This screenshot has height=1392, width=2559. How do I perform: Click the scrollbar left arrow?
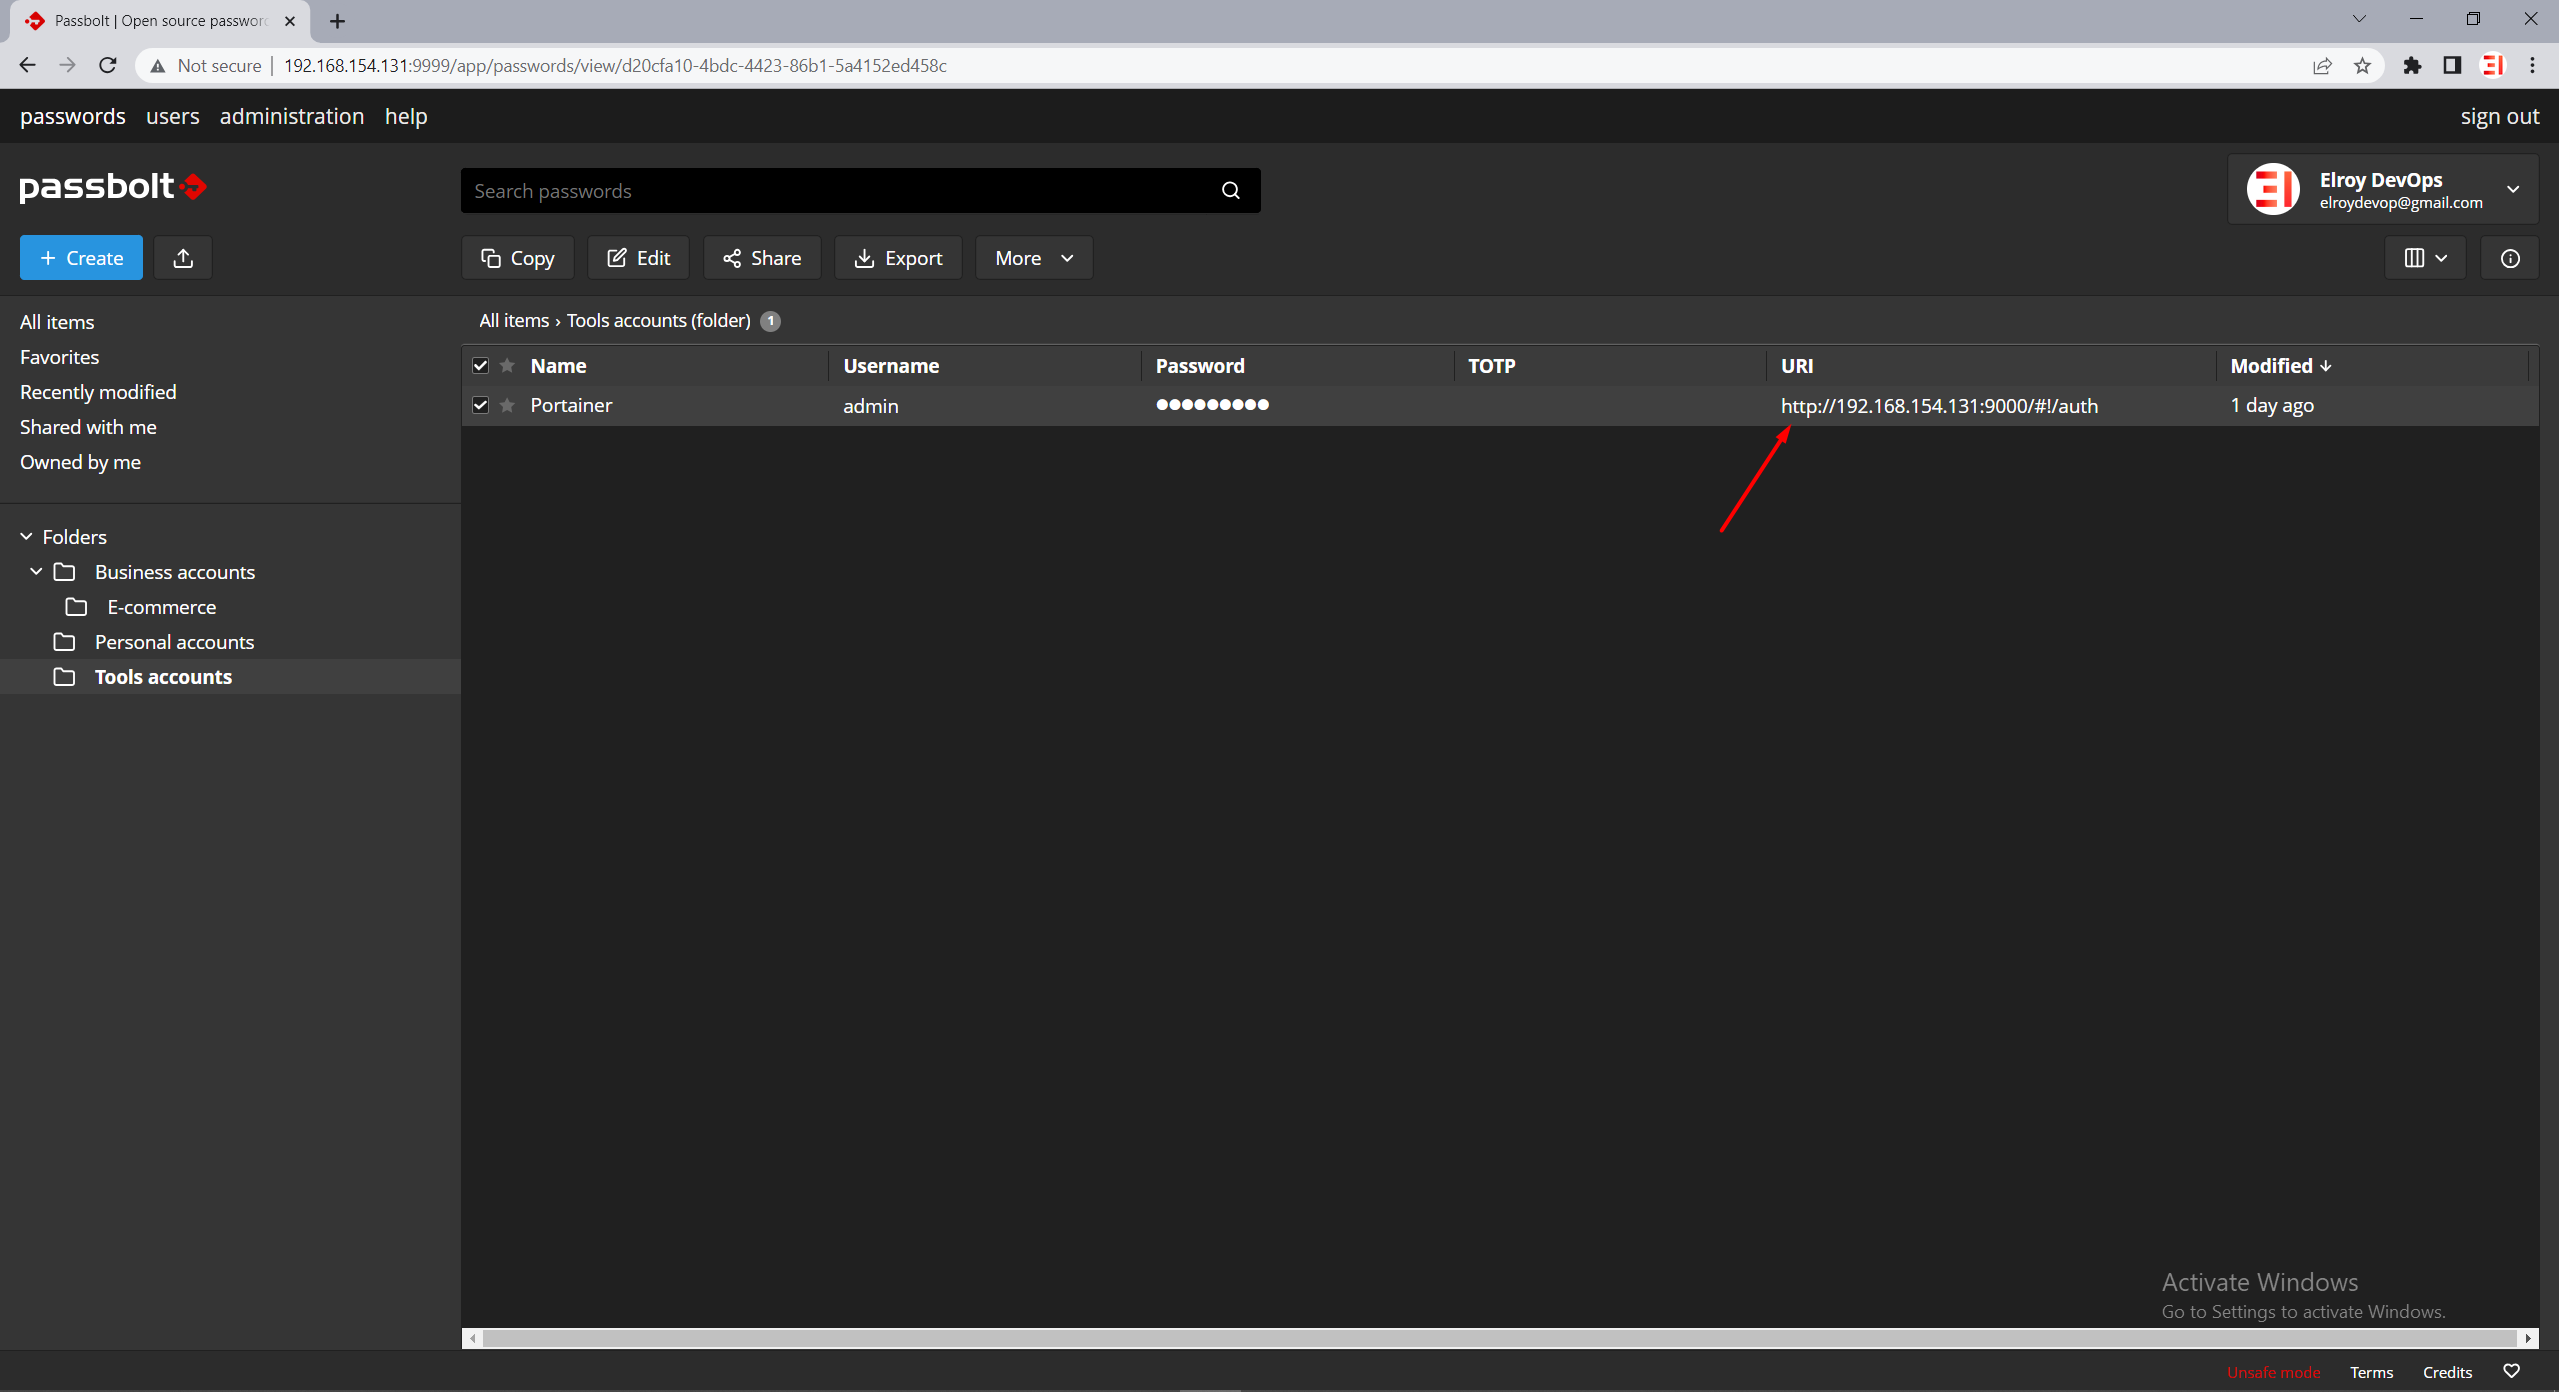pyautogui.click(x=473, y=1338)
